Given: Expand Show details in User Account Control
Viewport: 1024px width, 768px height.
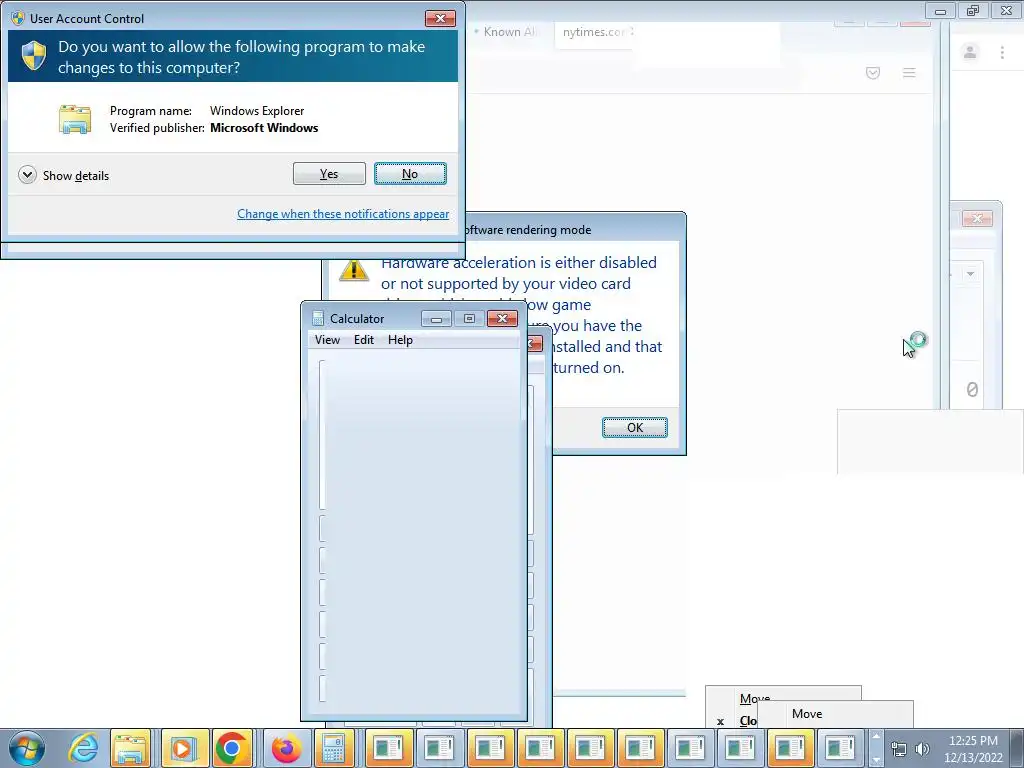Looking at the screenshot, I should tap(64, 175).
